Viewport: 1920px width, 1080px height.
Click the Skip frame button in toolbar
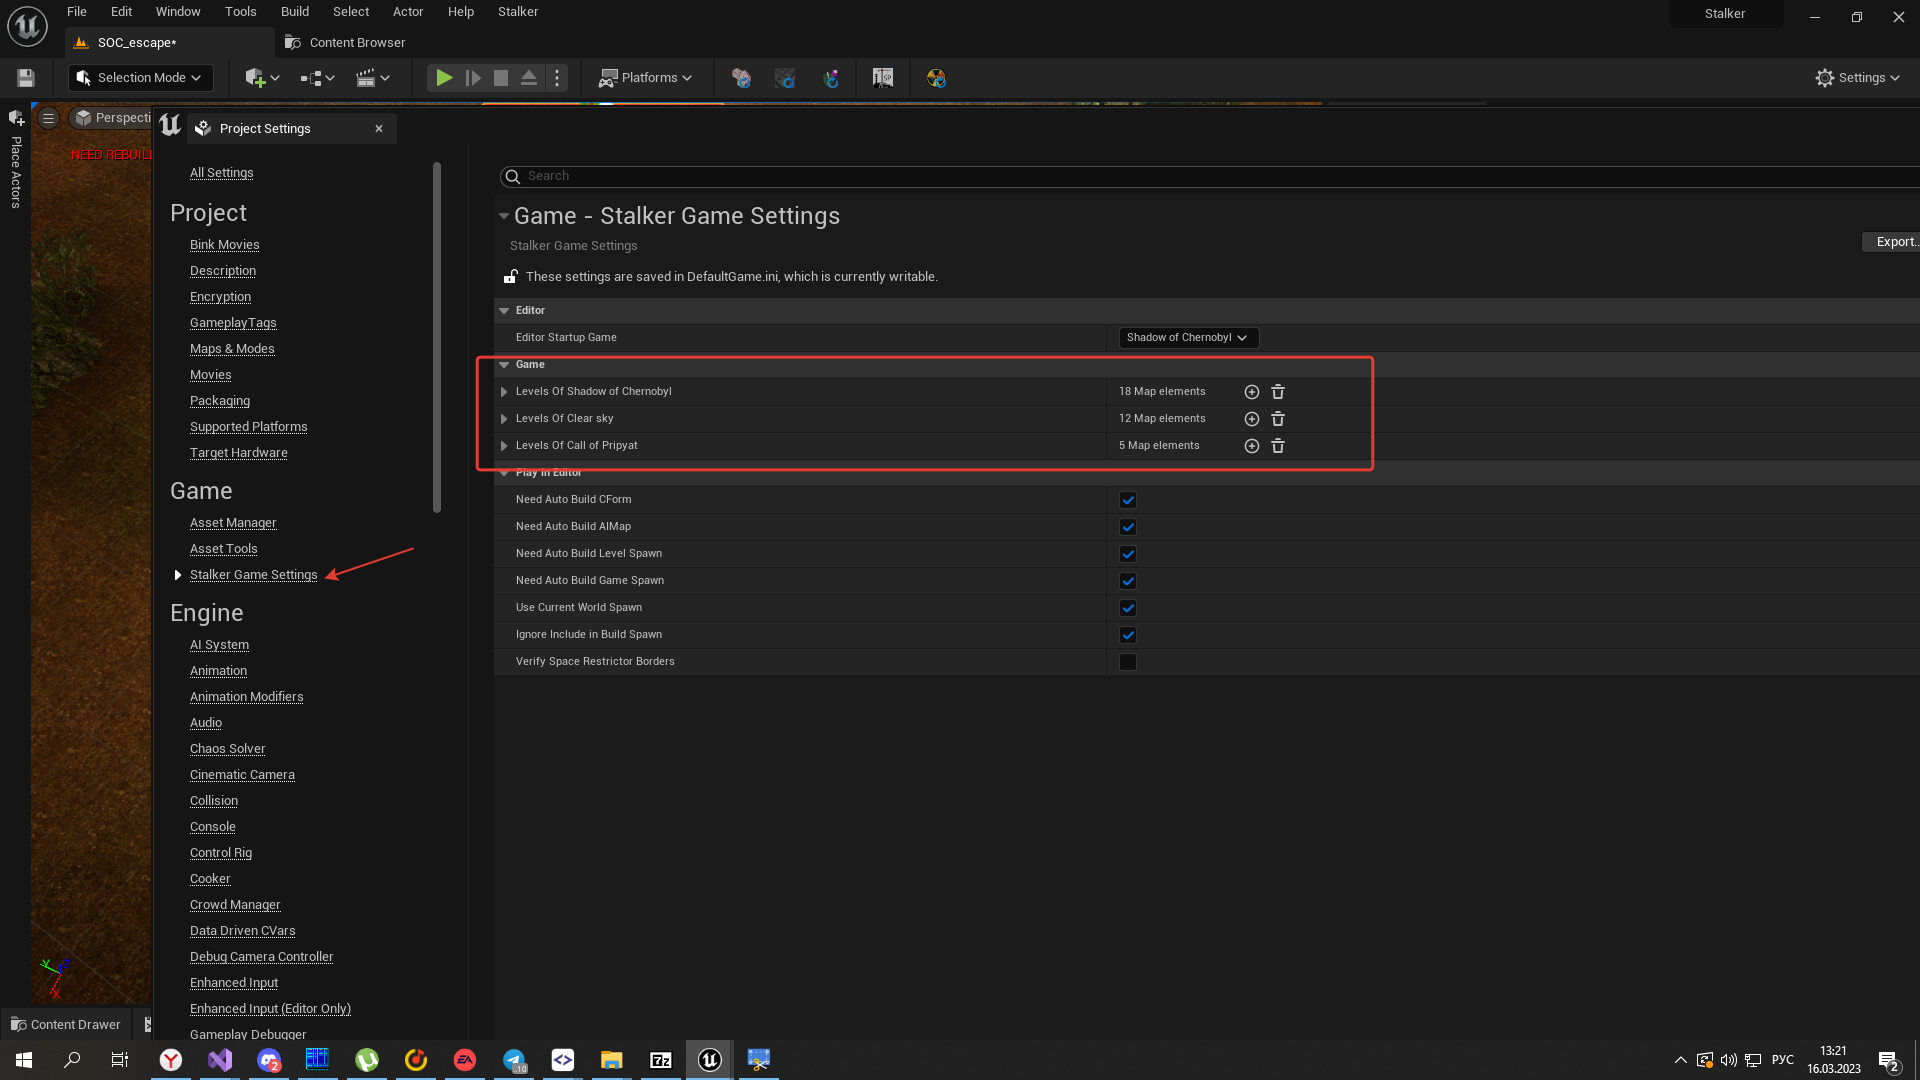click(473, 78)
